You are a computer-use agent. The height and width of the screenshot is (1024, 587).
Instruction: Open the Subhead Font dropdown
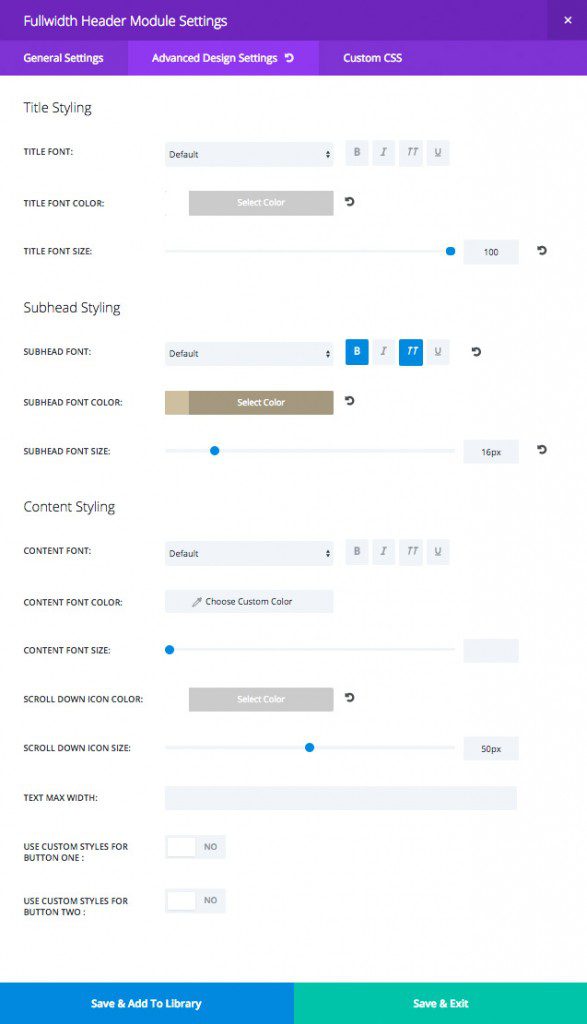point(249,352)
